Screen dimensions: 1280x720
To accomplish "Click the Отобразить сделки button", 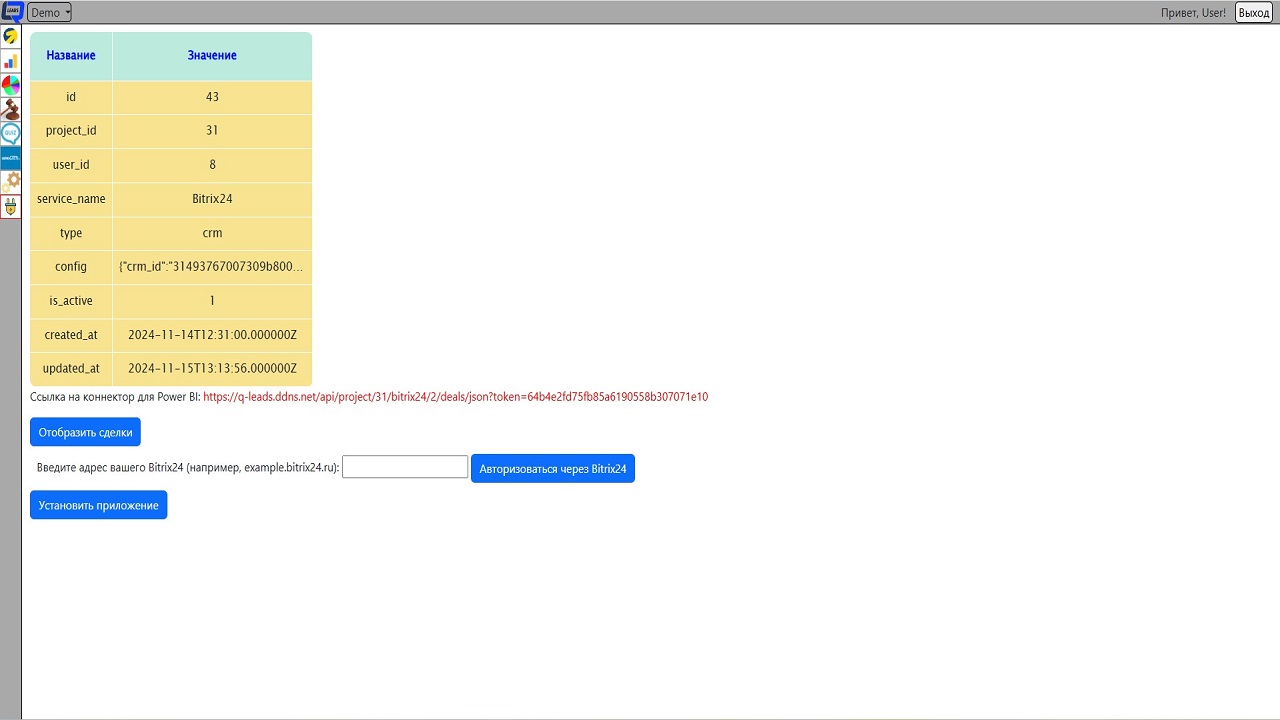I will point(85,432).
